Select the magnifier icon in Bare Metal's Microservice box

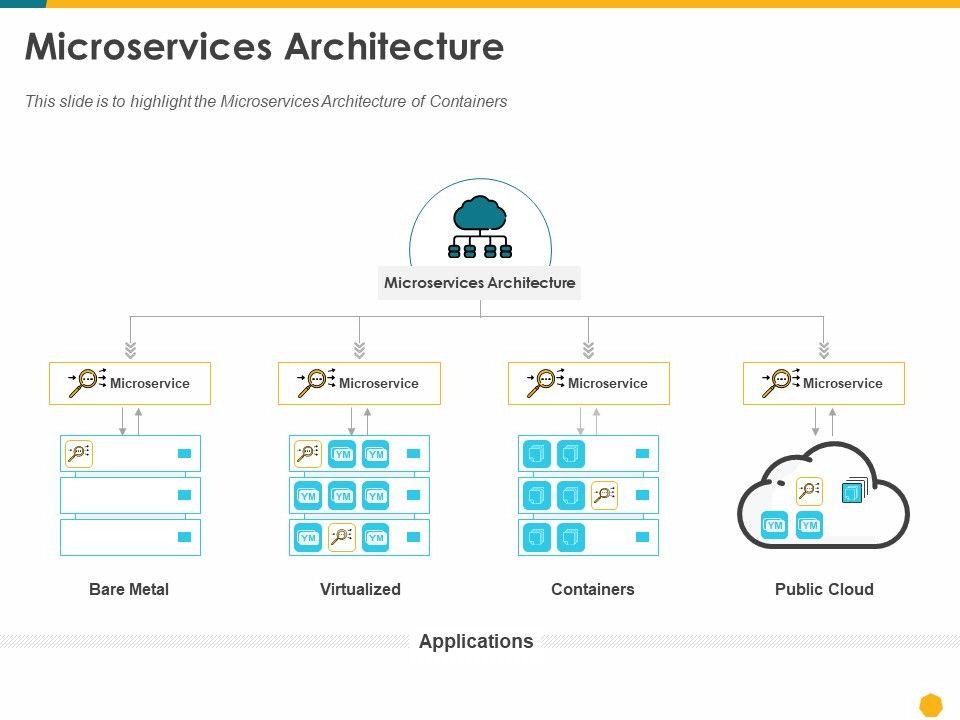87,383
